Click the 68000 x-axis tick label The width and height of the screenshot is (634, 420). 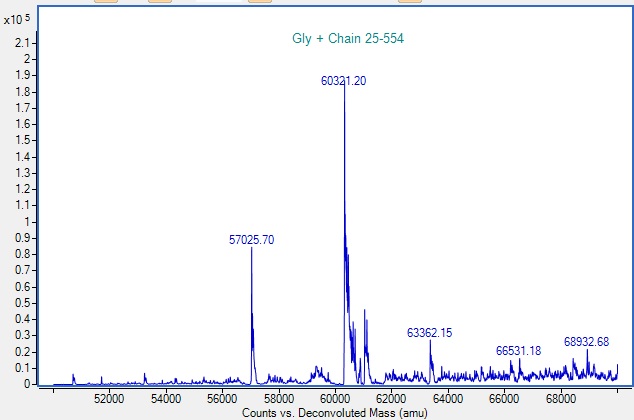tap(560, 399)
